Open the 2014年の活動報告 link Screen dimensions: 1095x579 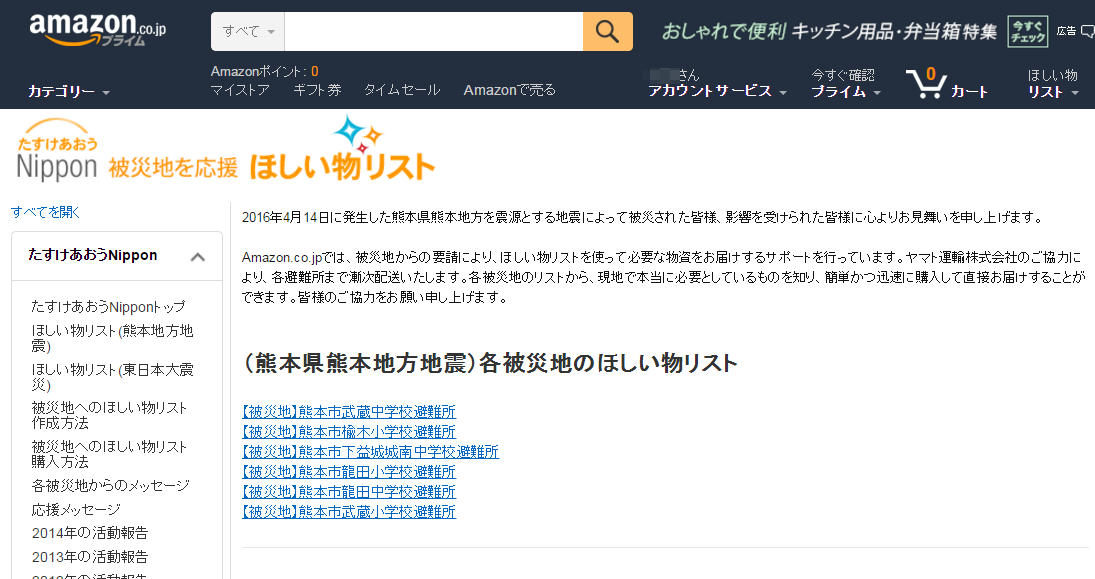pos(89,533)
